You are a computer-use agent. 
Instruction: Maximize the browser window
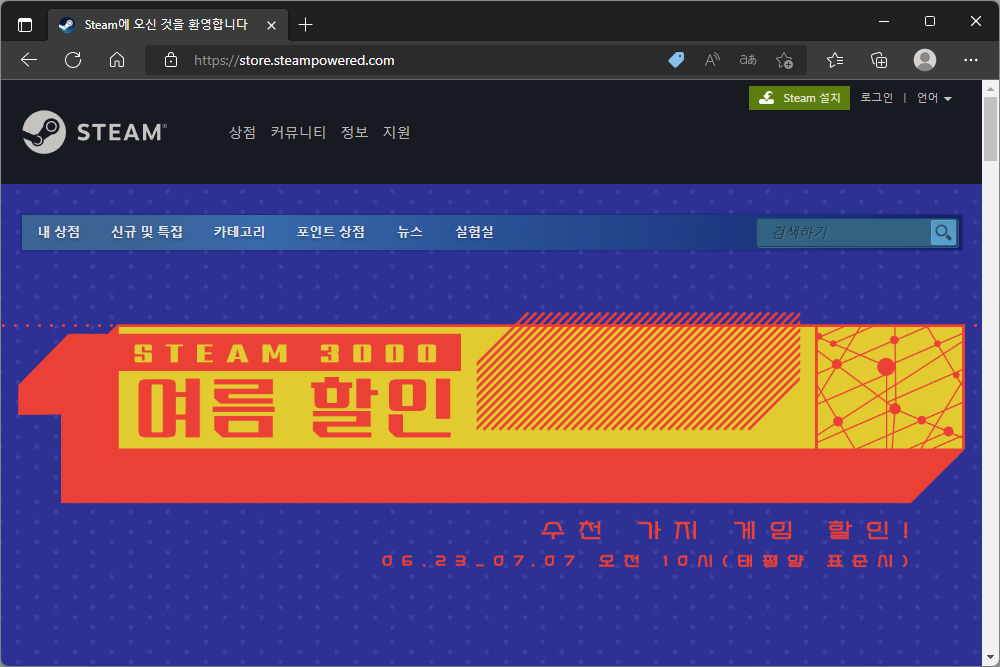pos(930,21)
